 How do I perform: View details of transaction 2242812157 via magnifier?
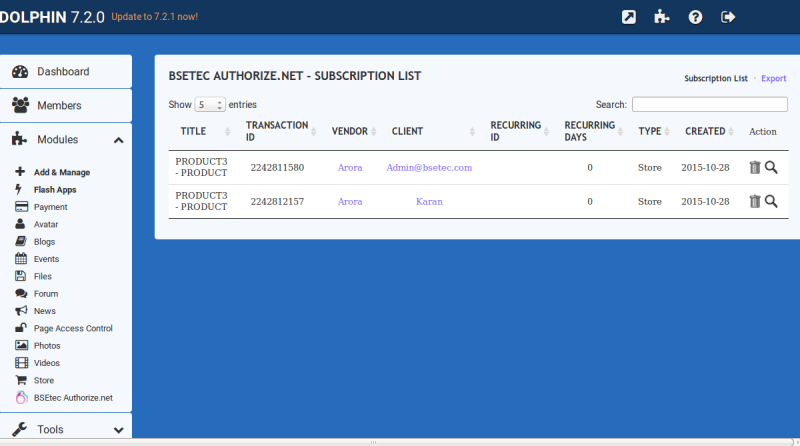pyautogui.click(x=771, y=202)
